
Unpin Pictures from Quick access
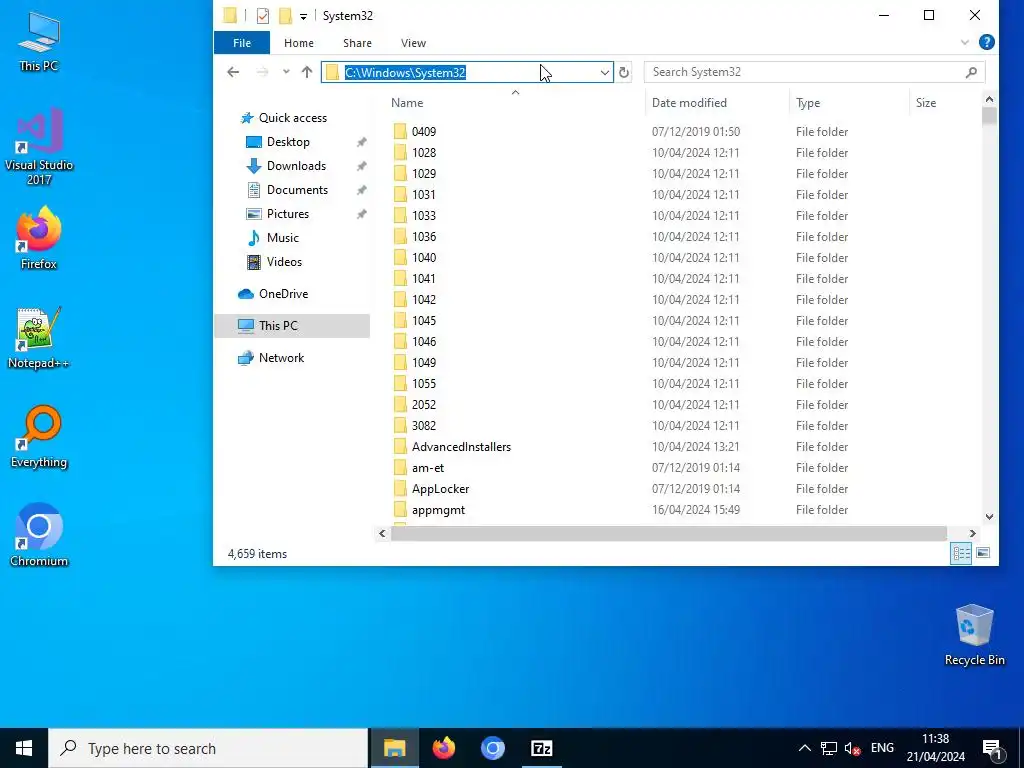pyautogui.click(x=361, y=214)
